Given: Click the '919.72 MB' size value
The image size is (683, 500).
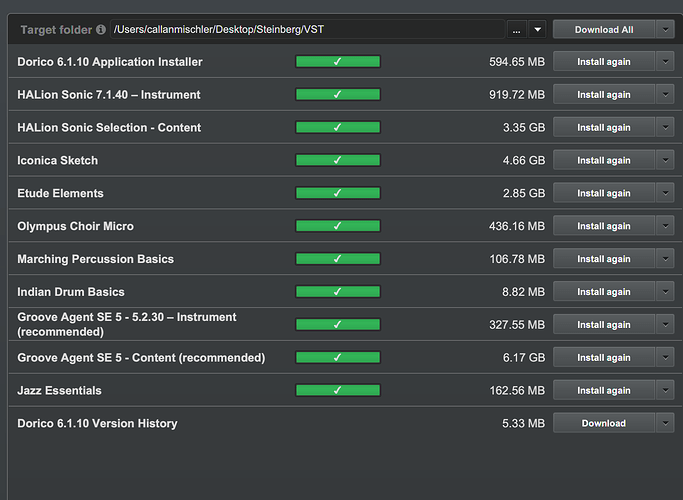Looking at the screenshot, I should pyautogui.click(x=517, y=95).
